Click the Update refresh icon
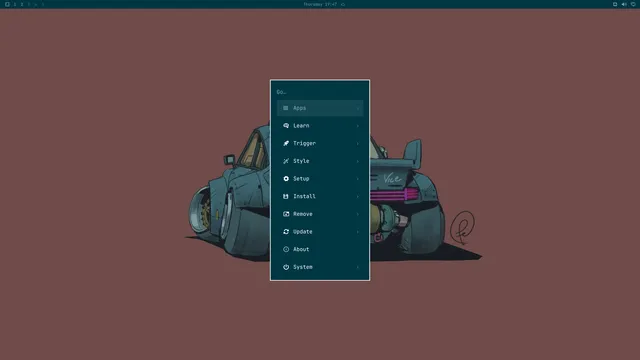 [286, 231]
